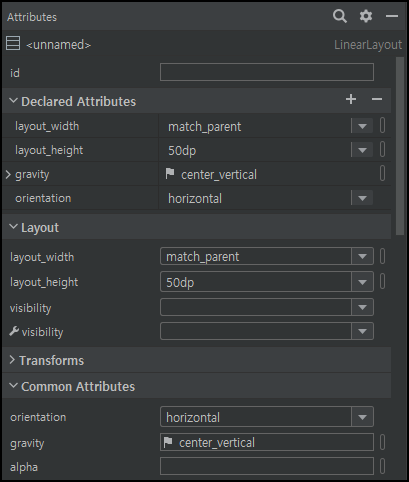Viewport: 409px width, 482px height.
Task: Click the Attributes panel vertical scrollbar
Action: click(x=400, y=146)
